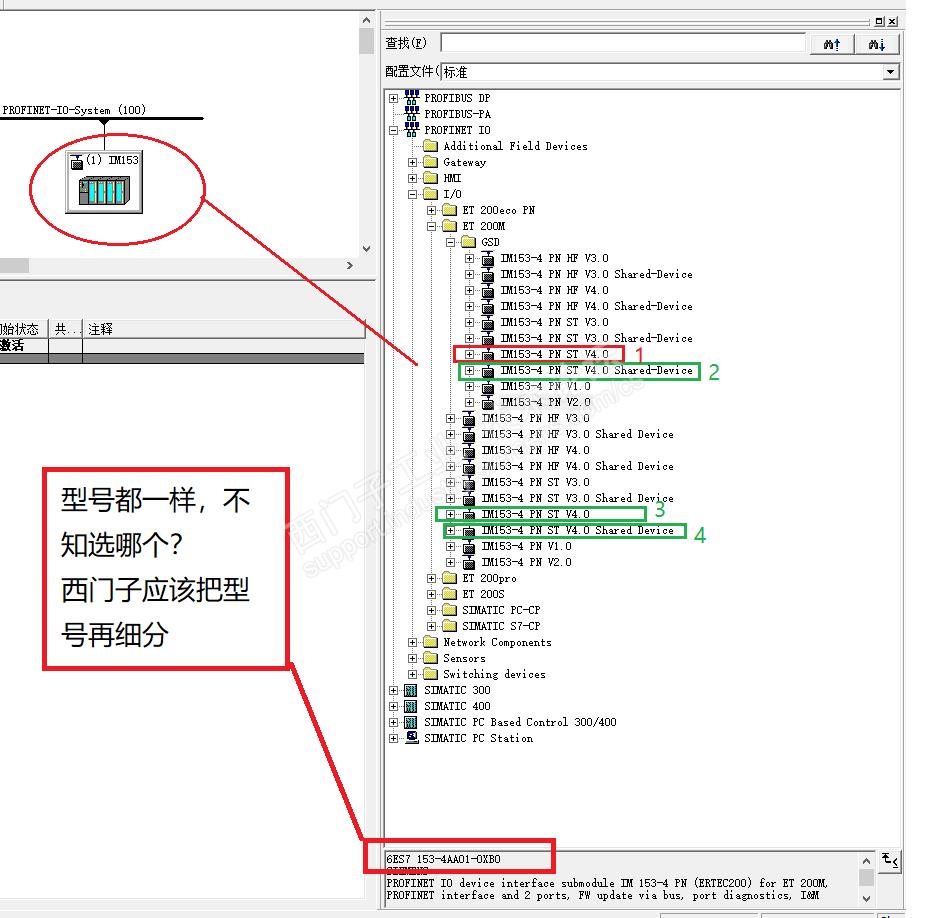The image size is (927, 918).
Task: Select IM153-4 PN V1.0 under ET 200M icon
Action: click(469, 546)
